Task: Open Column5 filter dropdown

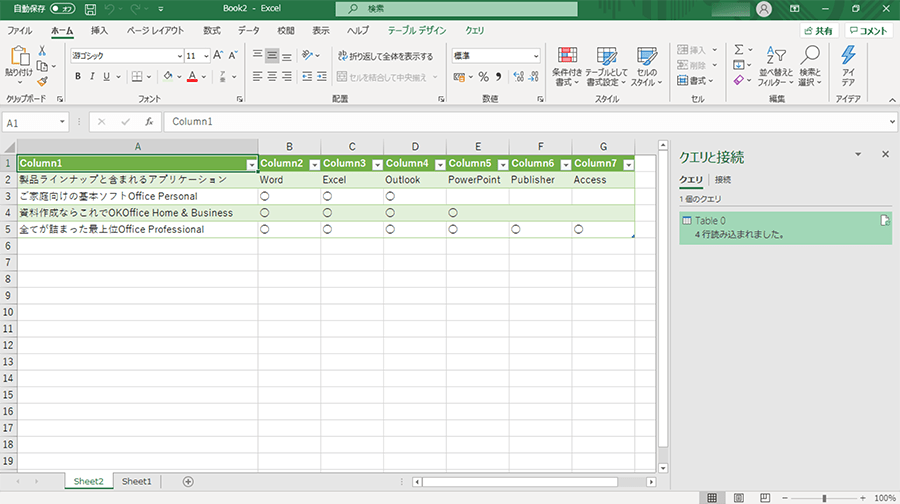Action: [x=503, y=165]
